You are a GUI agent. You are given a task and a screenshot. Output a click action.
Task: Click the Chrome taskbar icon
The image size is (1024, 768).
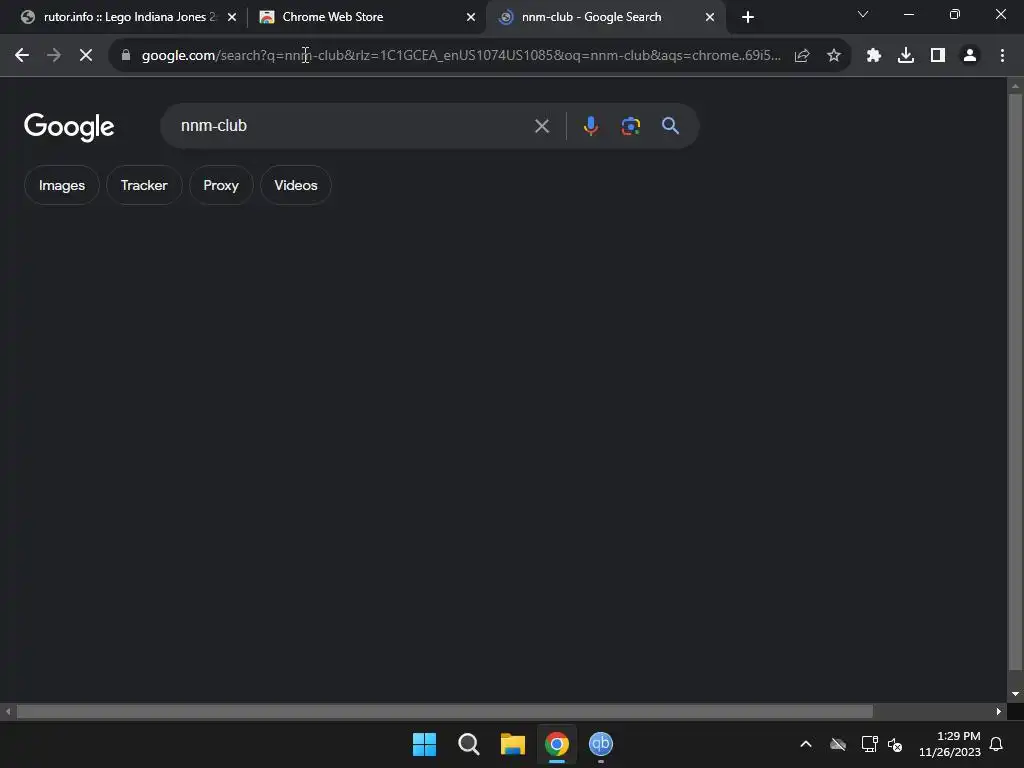click(x=556, y=744)
